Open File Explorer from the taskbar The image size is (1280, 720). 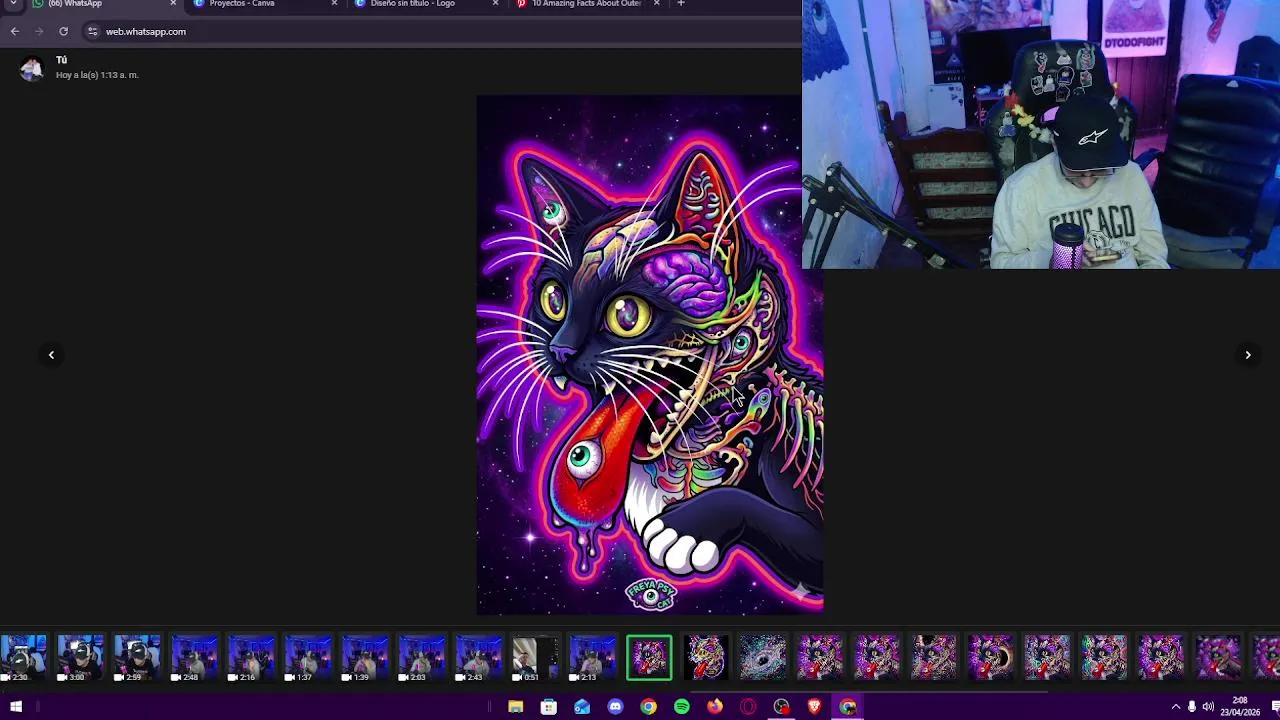[x=516, y=707]
